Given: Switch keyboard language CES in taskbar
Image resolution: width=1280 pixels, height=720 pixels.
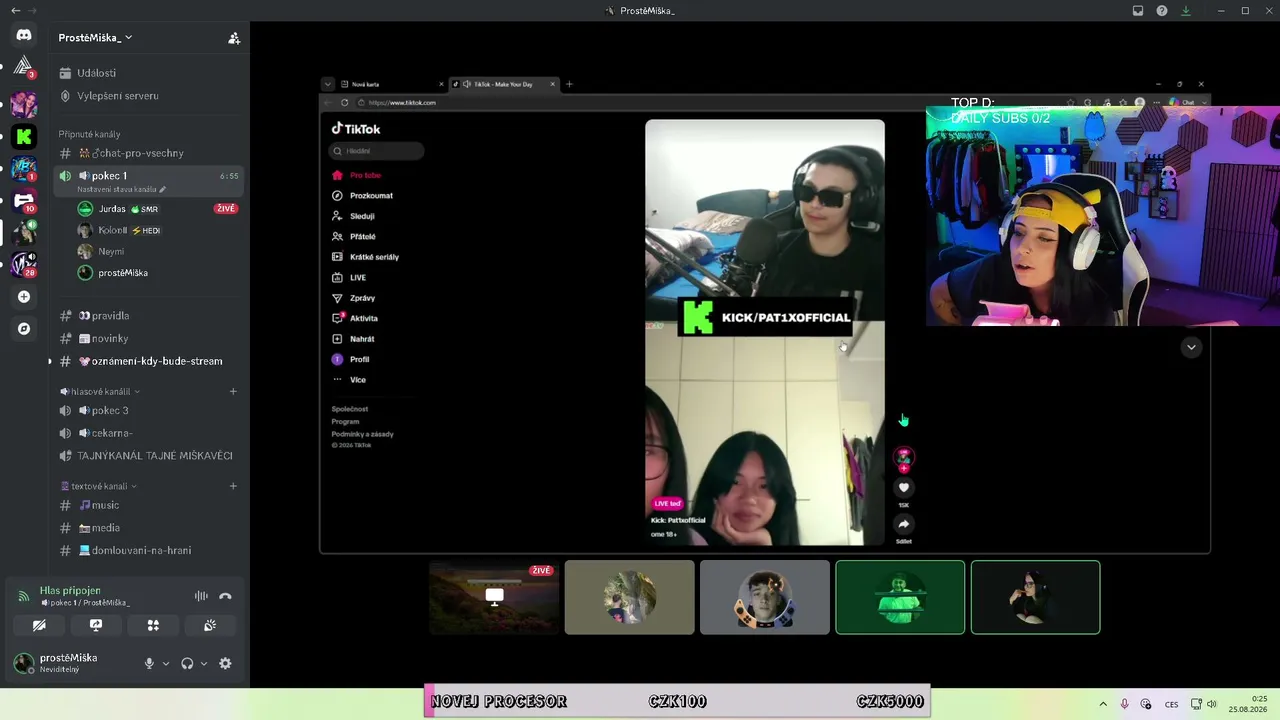Looking at the screenshot, I should coord(1171,704).
